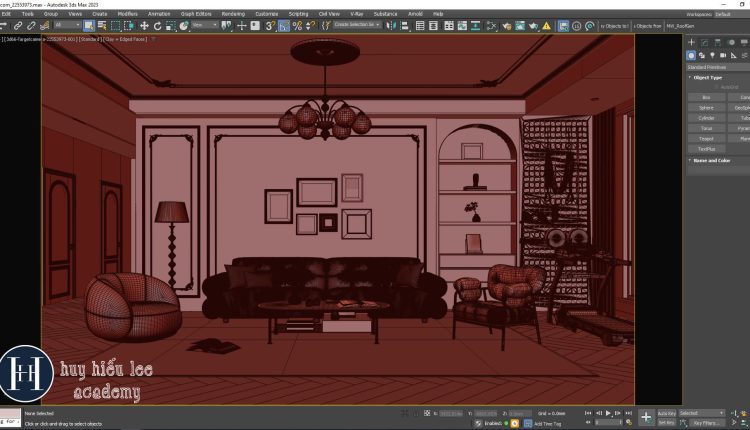Toggle the 3D Snaps button
Viewport: 750px width, 430px height.
coord(270,25)
